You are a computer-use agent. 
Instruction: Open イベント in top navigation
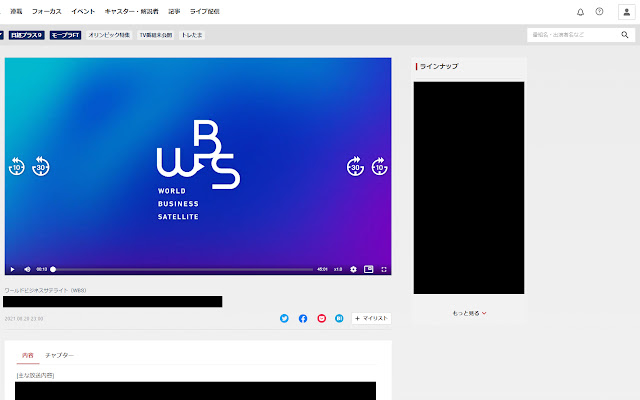click(83, 11)
